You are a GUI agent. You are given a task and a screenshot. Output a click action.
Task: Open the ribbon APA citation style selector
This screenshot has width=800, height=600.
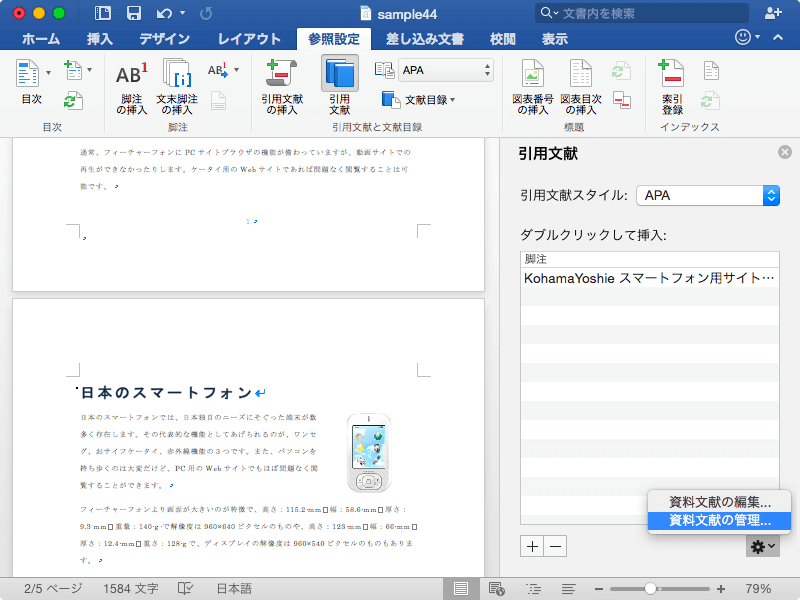point(446,70)
